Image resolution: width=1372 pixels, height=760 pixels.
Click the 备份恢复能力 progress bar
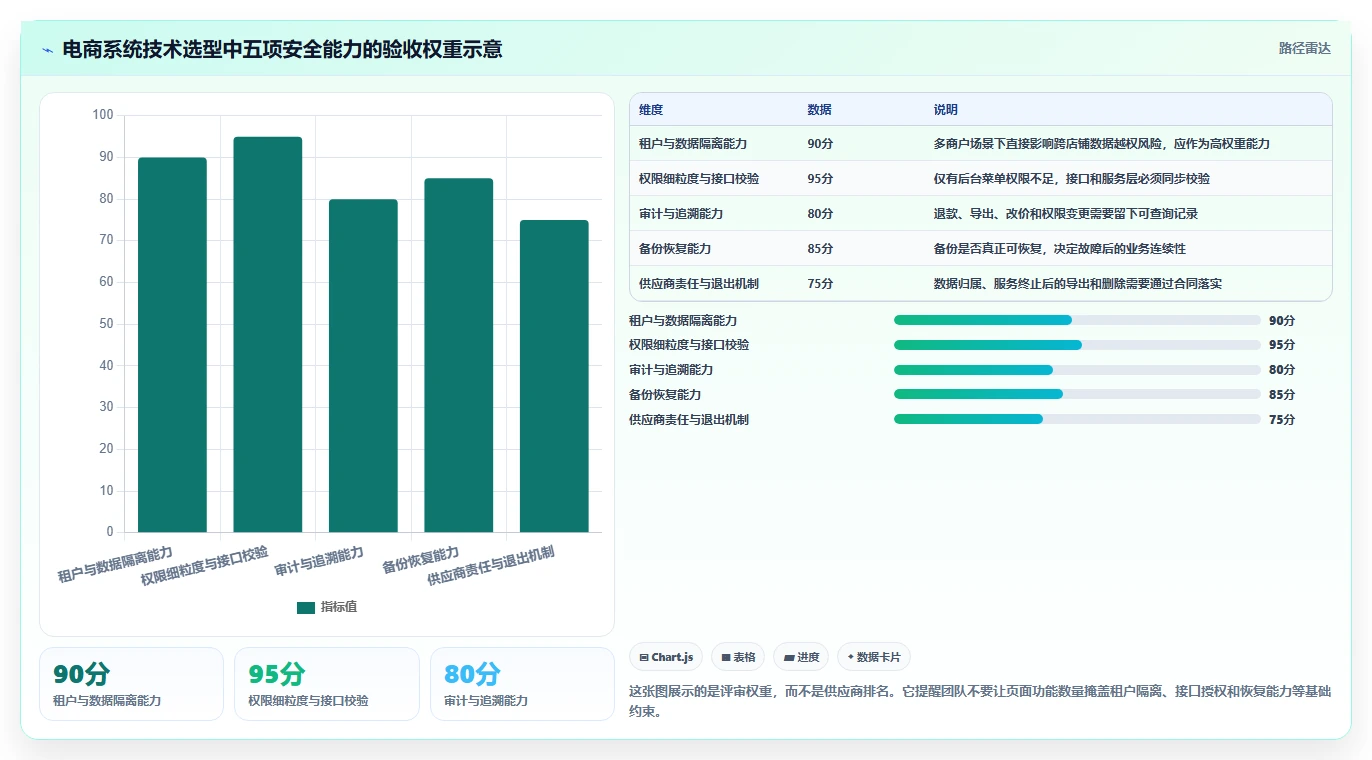[1077, 394]
